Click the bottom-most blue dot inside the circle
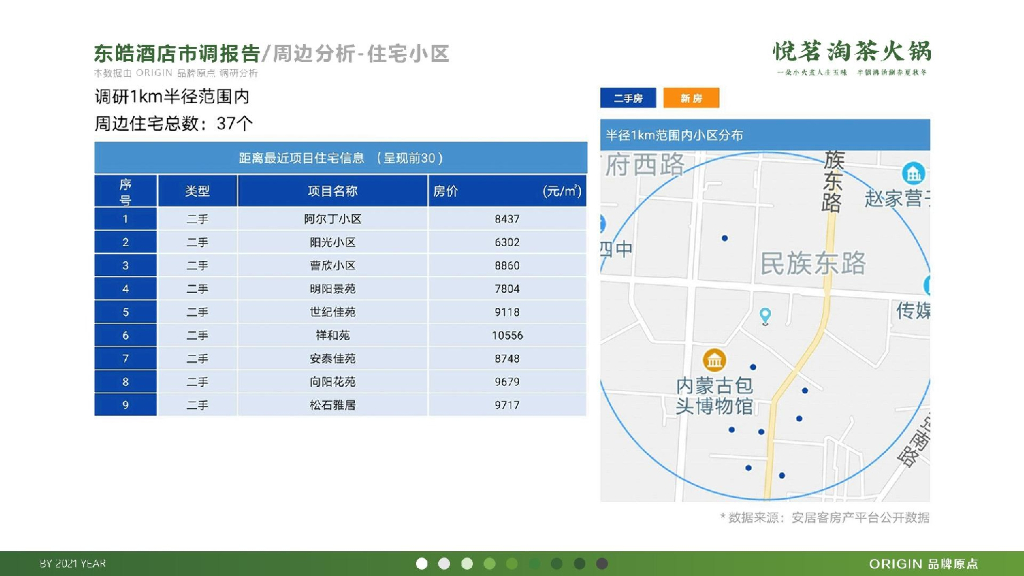Screen dimensions: 1024x576 pyautogui.click(x=783, y=473)
